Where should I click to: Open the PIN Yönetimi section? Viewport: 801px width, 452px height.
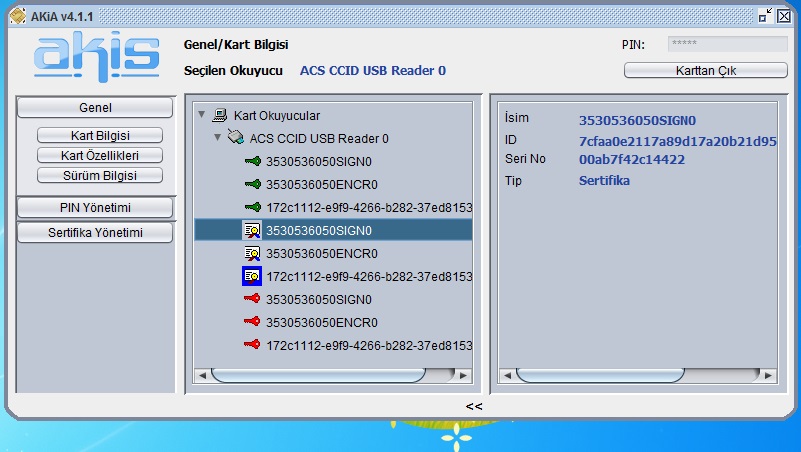pyautogui.click(x=95, y=207)
